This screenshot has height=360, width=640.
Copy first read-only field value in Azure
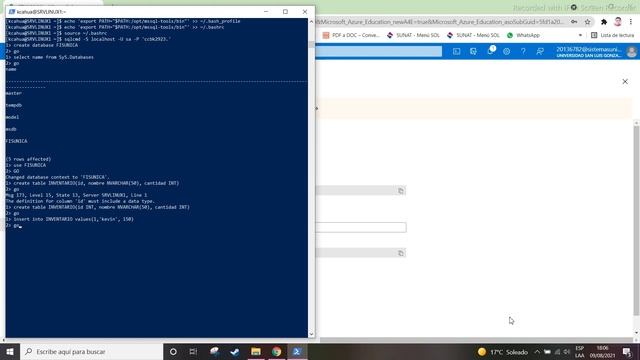[x=401, y=191]
